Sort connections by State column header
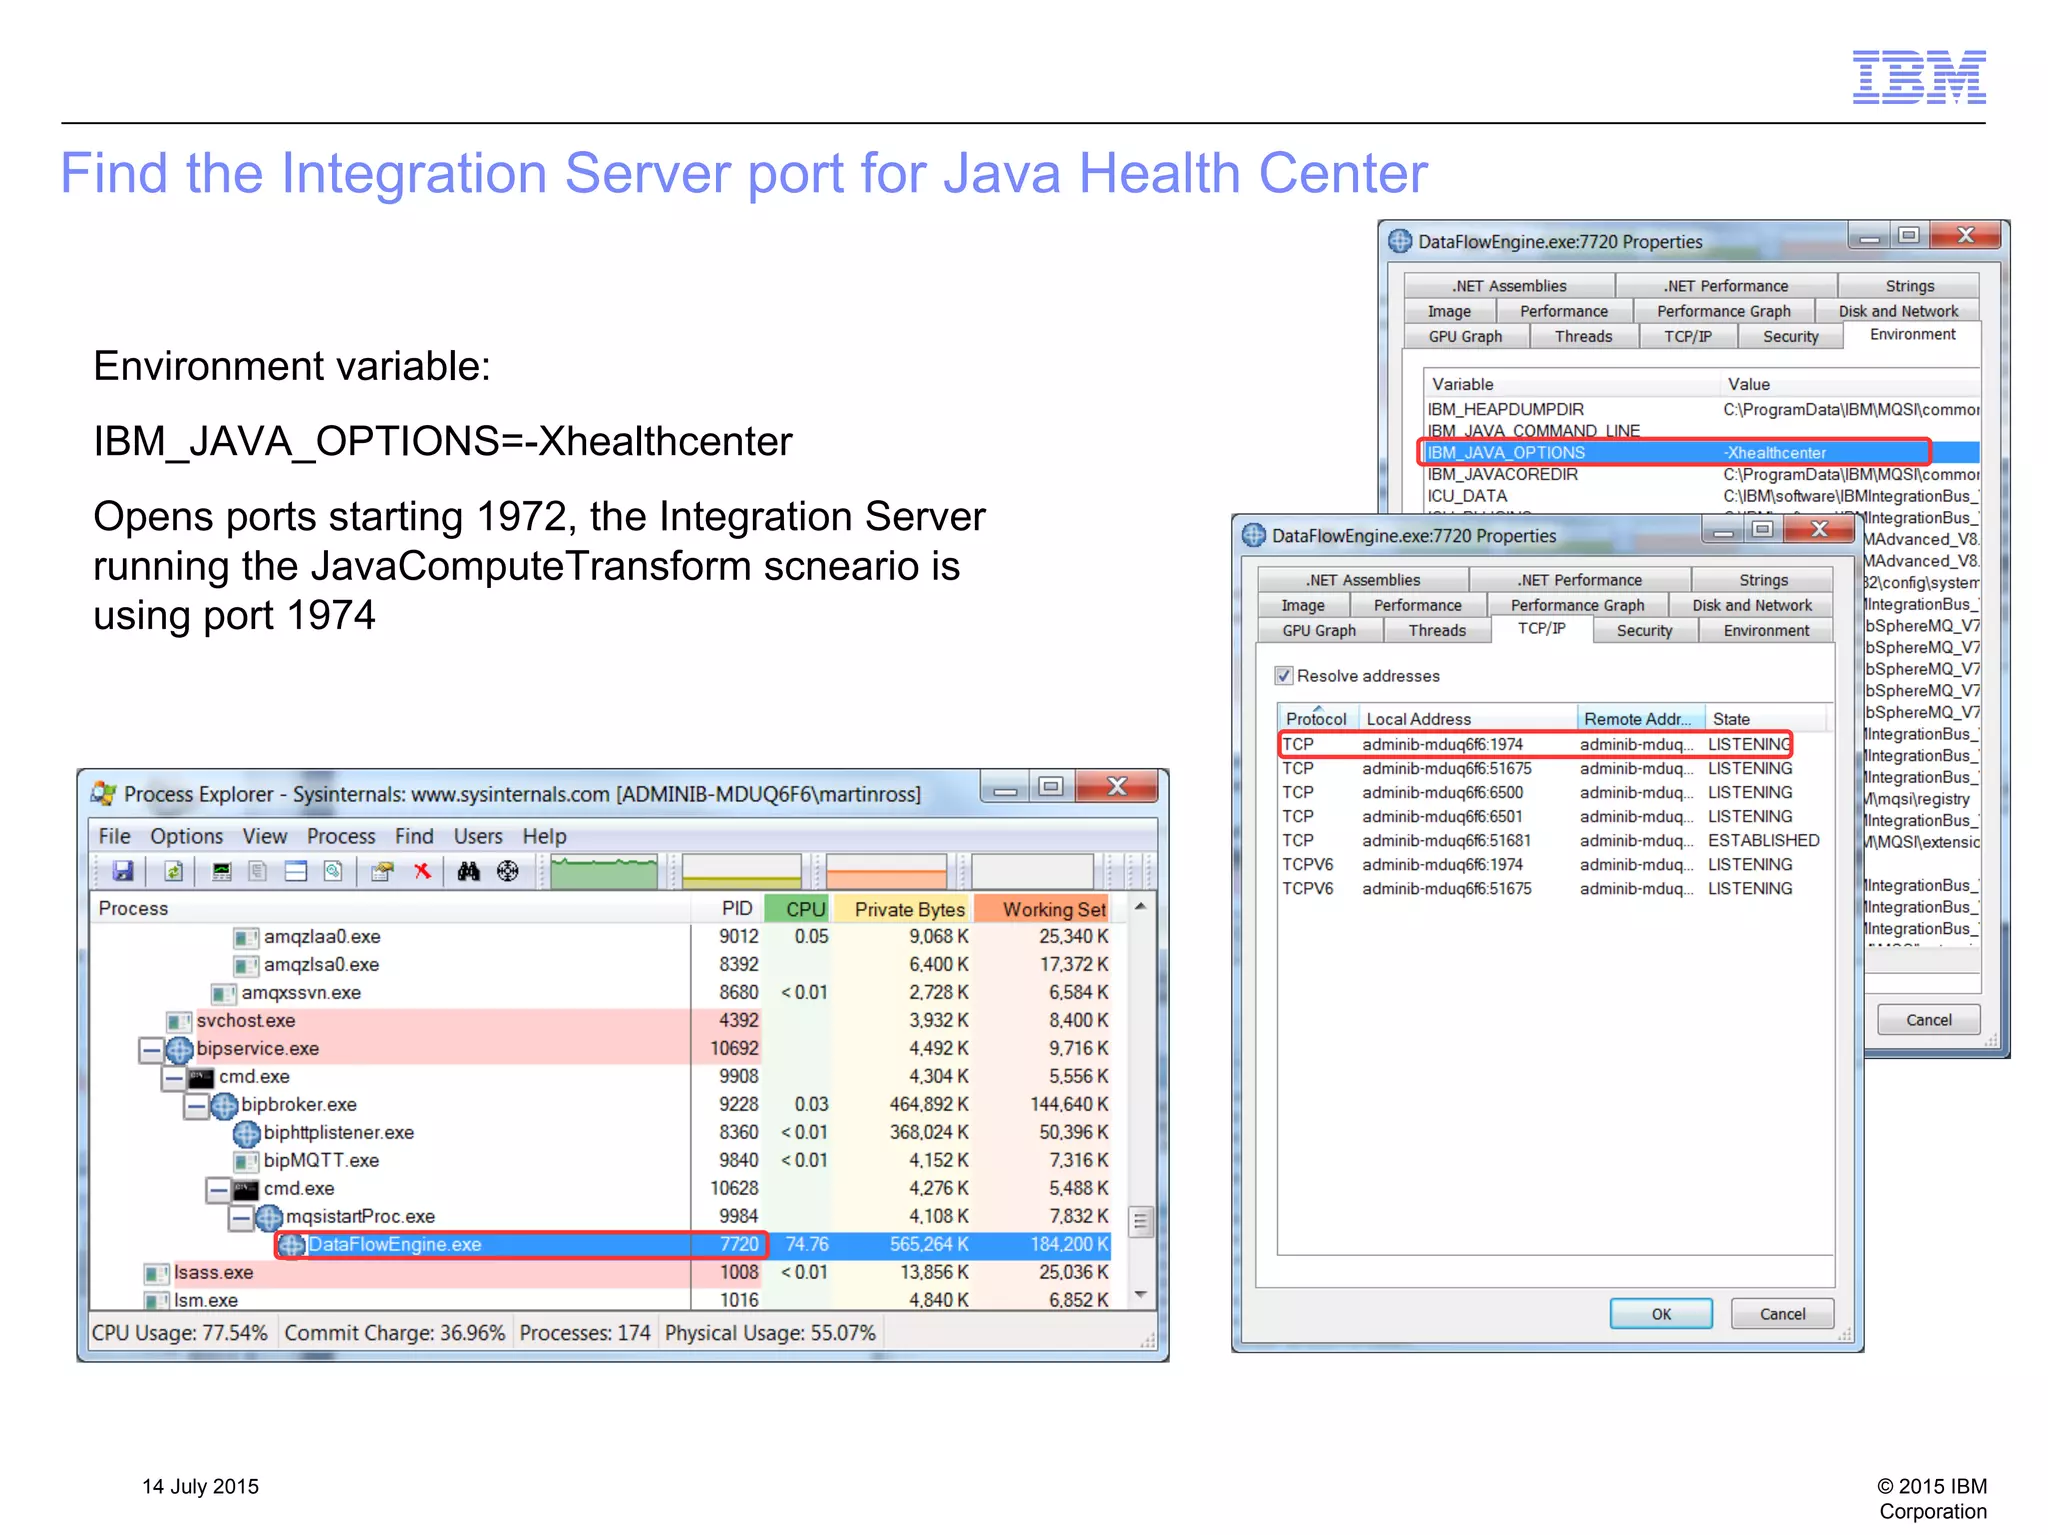 [x=1766, y=719]
